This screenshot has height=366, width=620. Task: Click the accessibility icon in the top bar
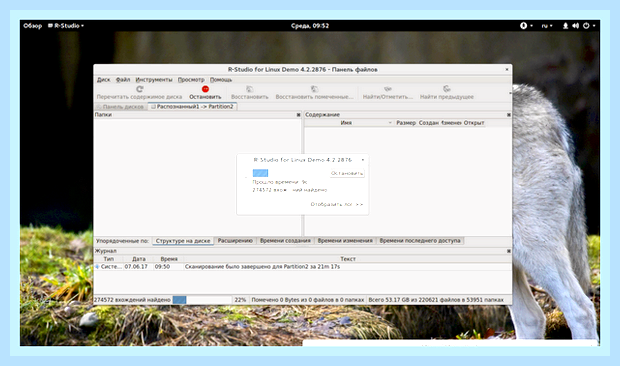[x=524, y=26]
